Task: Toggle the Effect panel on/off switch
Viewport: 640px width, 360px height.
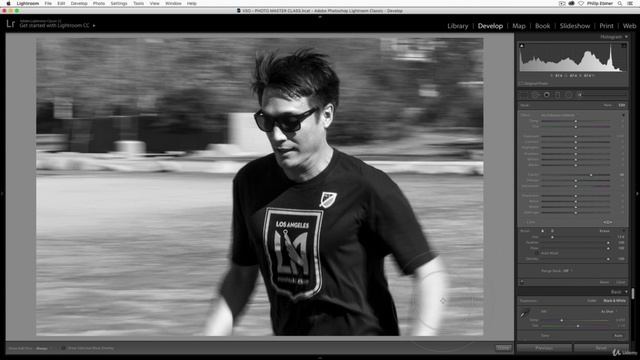Action: 623,115
